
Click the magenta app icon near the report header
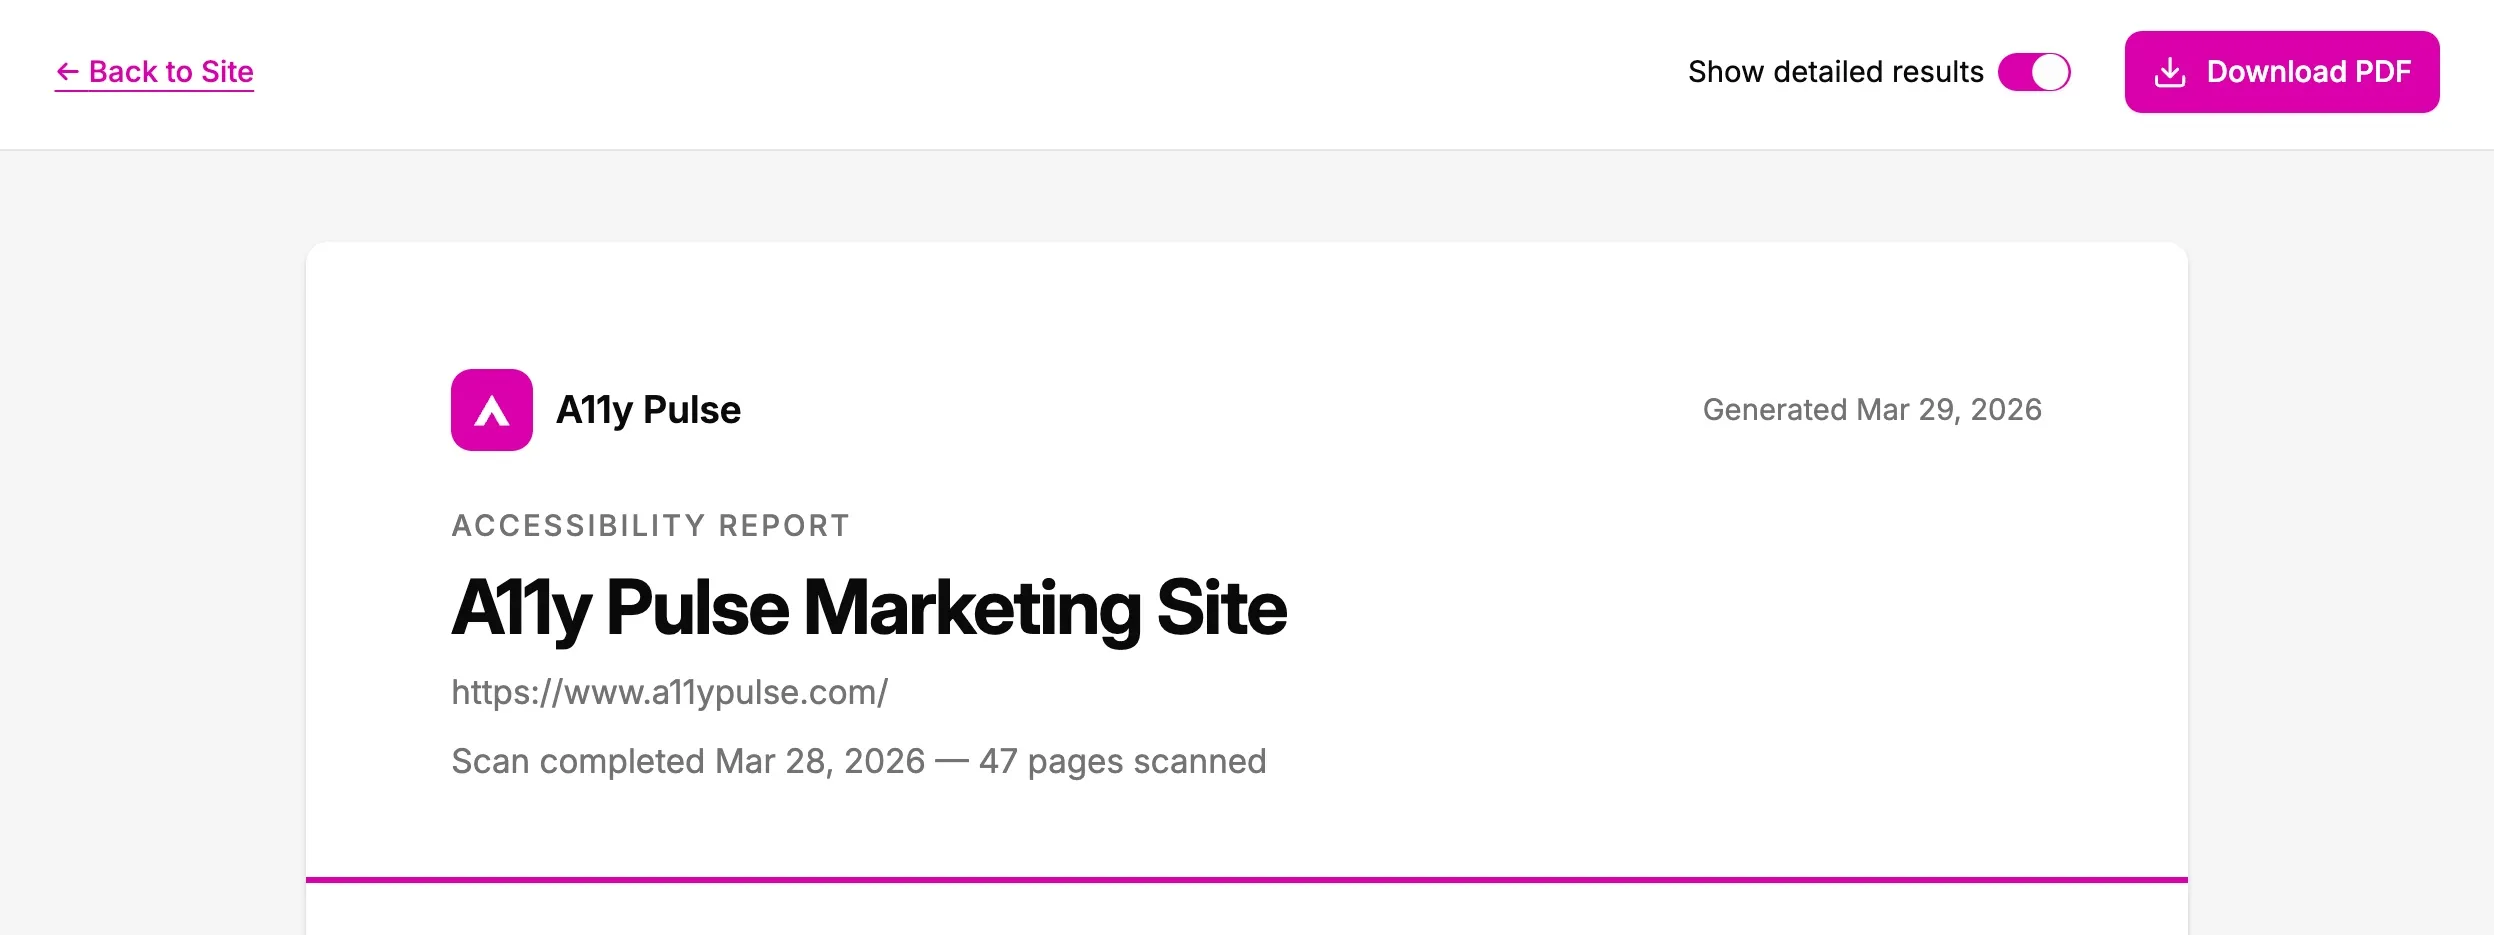[x=491, y=409]
